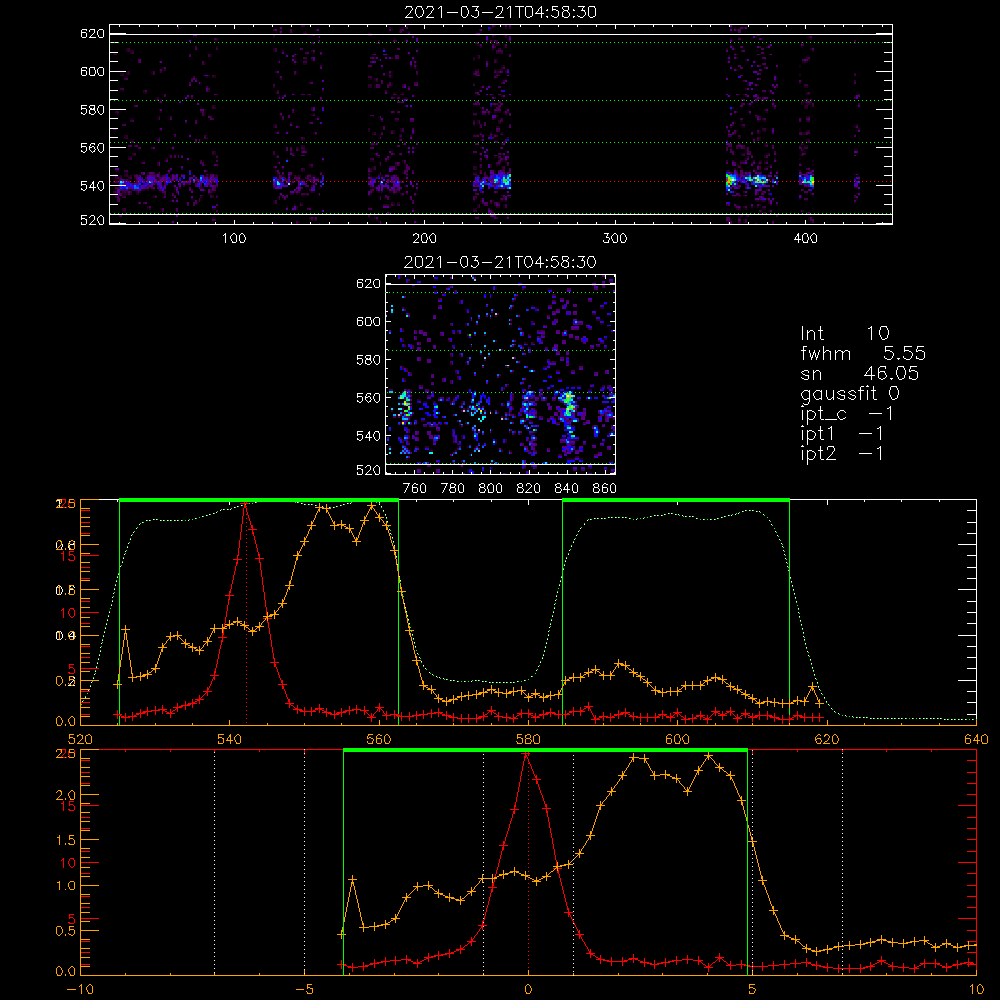Select the 'ipt1 -1' readout line
1000x1000 pixels.
(842, 434)
